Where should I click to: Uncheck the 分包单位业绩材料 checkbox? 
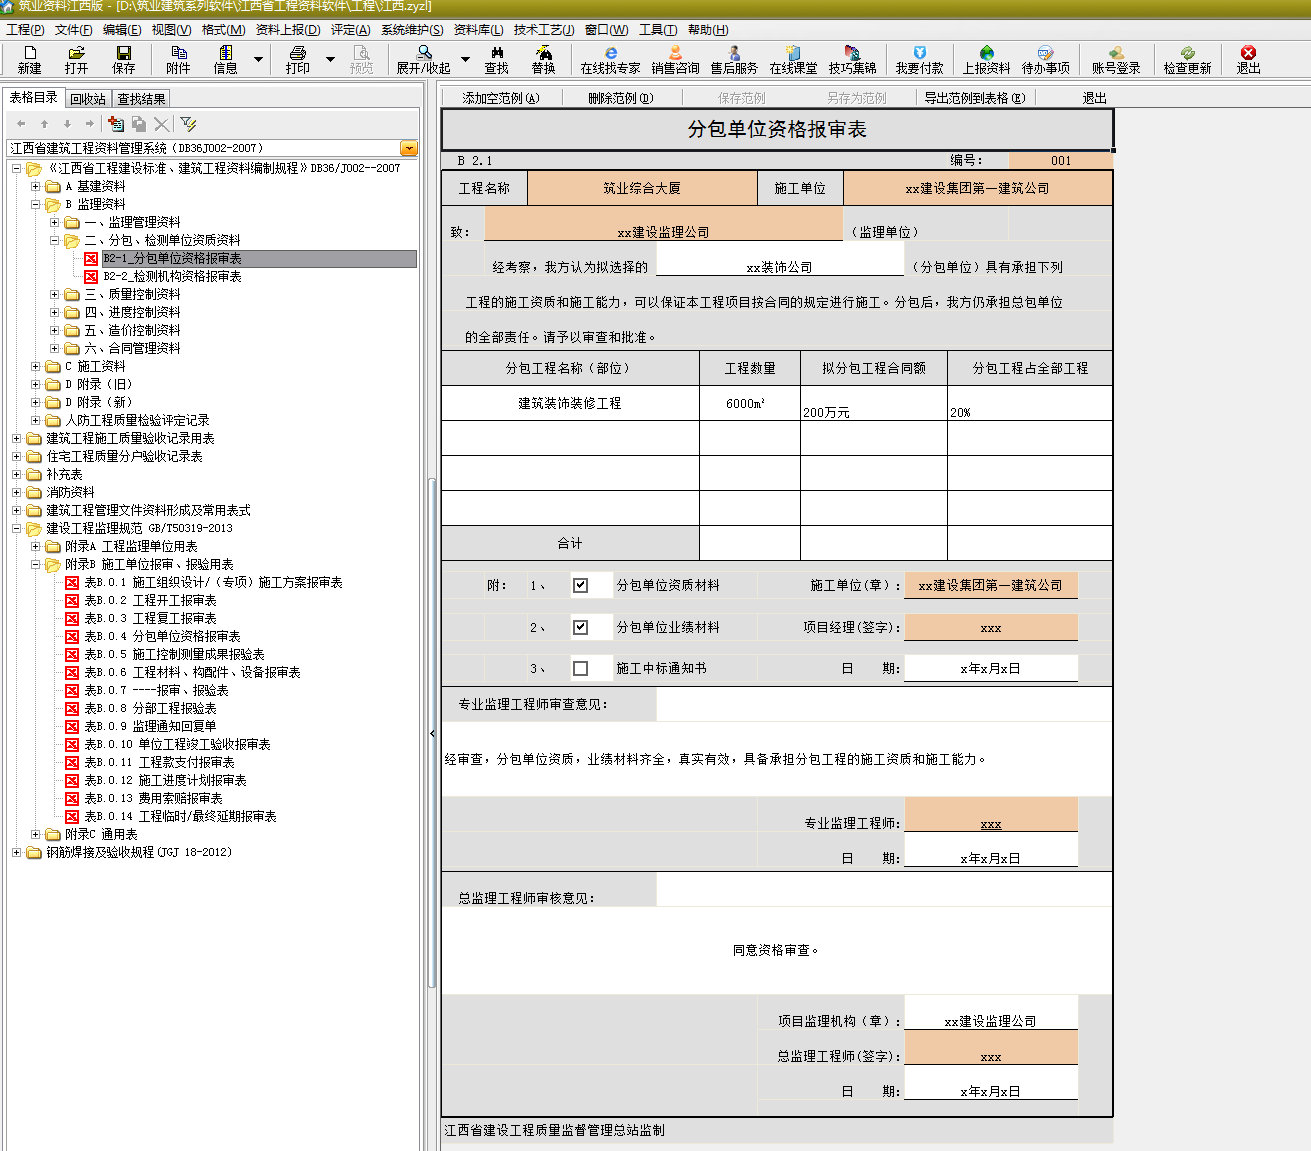[580, 627]
